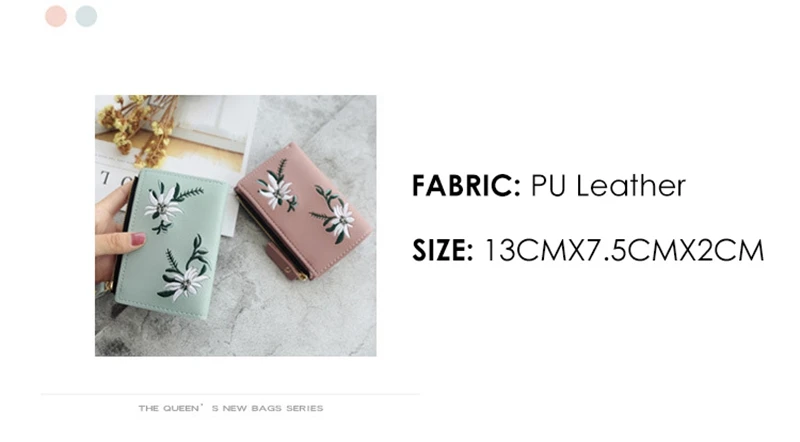Click the SIZE label text

tap(442, 251)
